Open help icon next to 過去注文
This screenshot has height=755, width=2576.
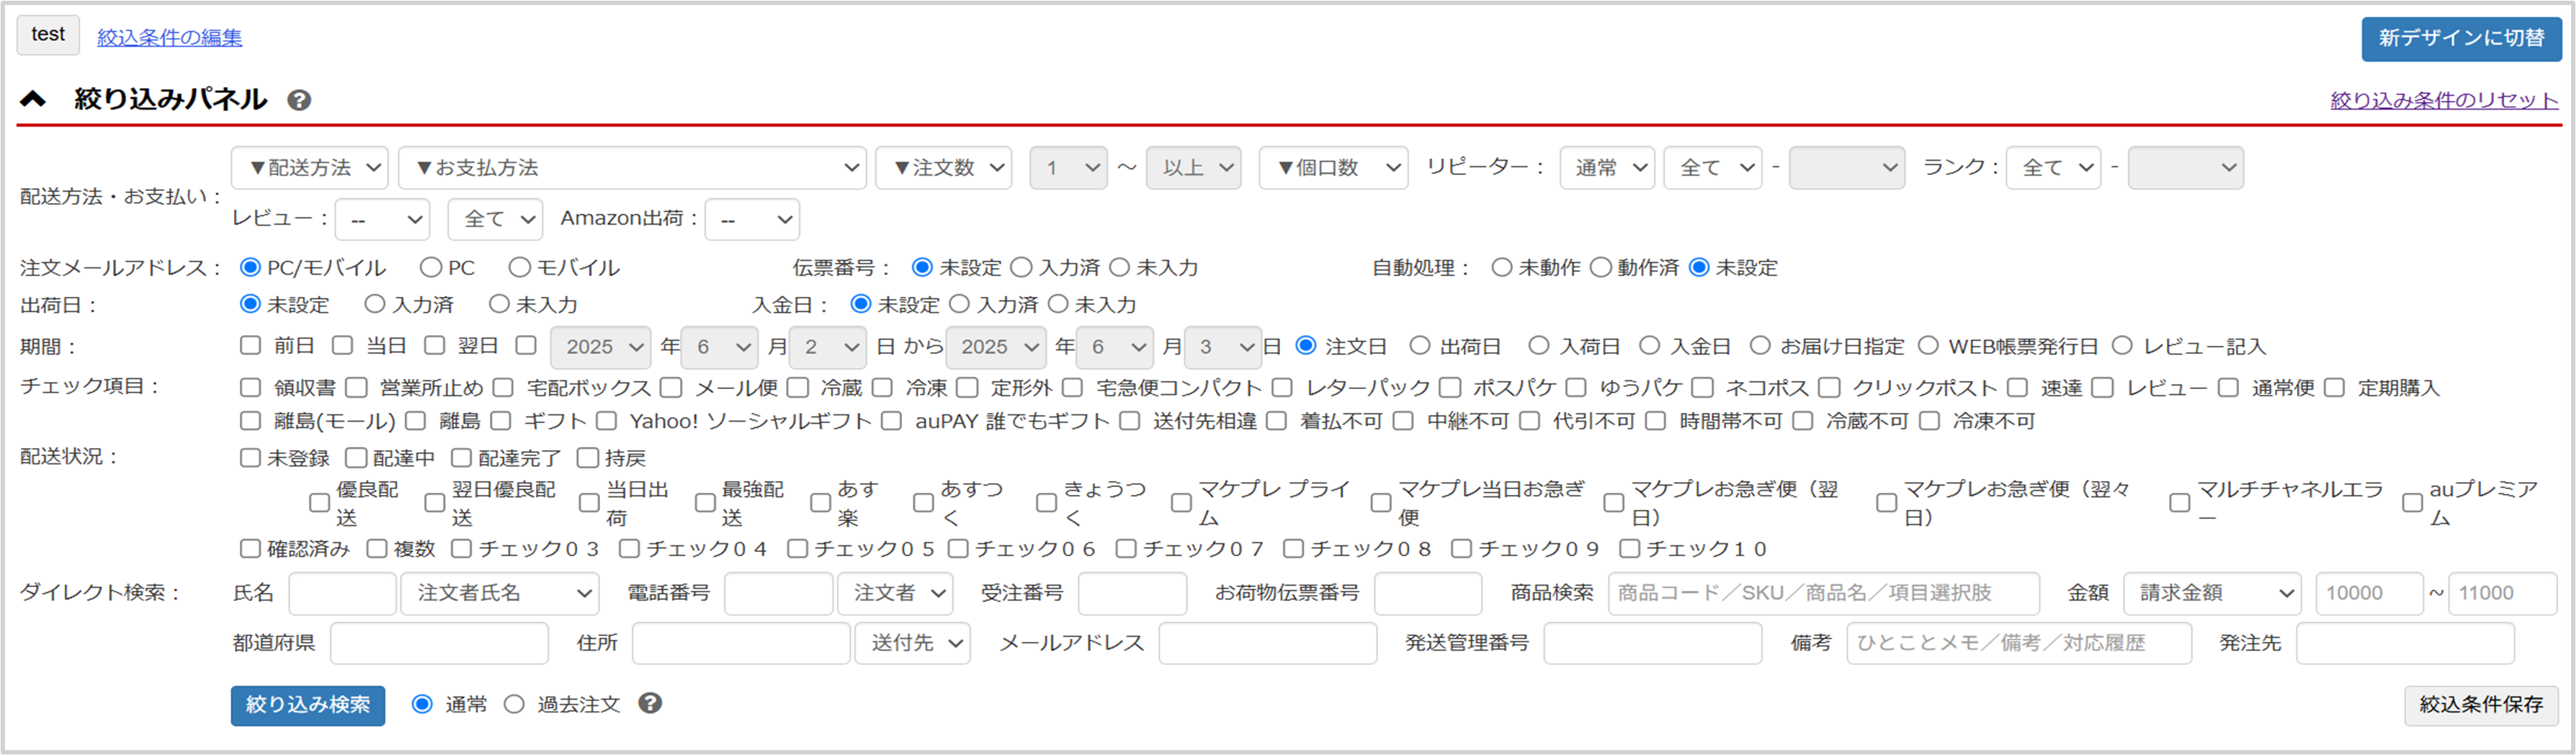coord(650,703)
